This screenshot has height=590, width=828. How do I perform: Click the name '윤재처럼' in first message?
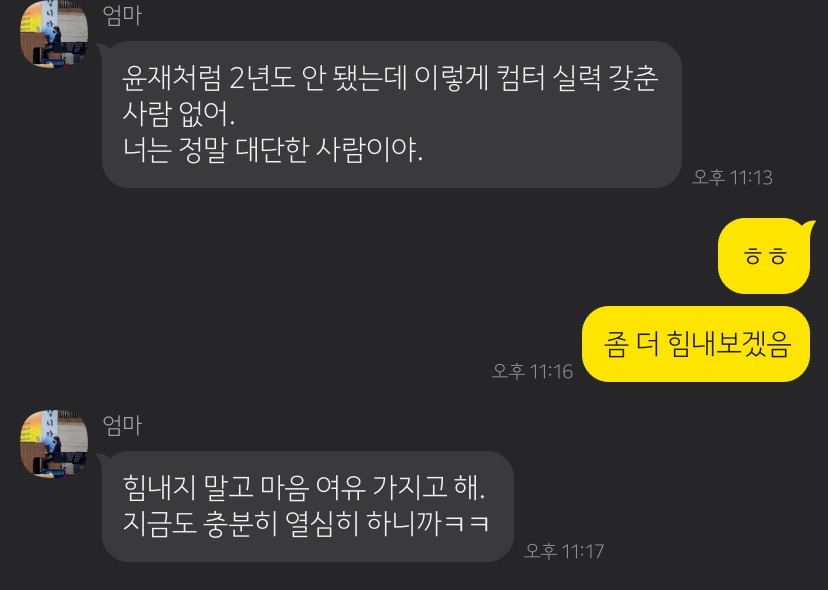coord(172,78)
